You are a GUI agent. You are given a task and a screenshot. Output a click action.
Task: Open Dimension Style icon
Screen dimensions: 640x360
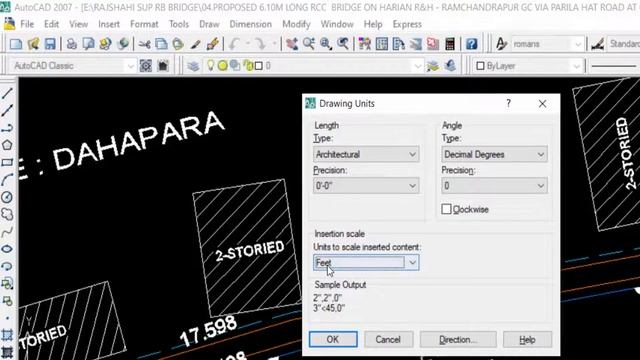[598, 44]
